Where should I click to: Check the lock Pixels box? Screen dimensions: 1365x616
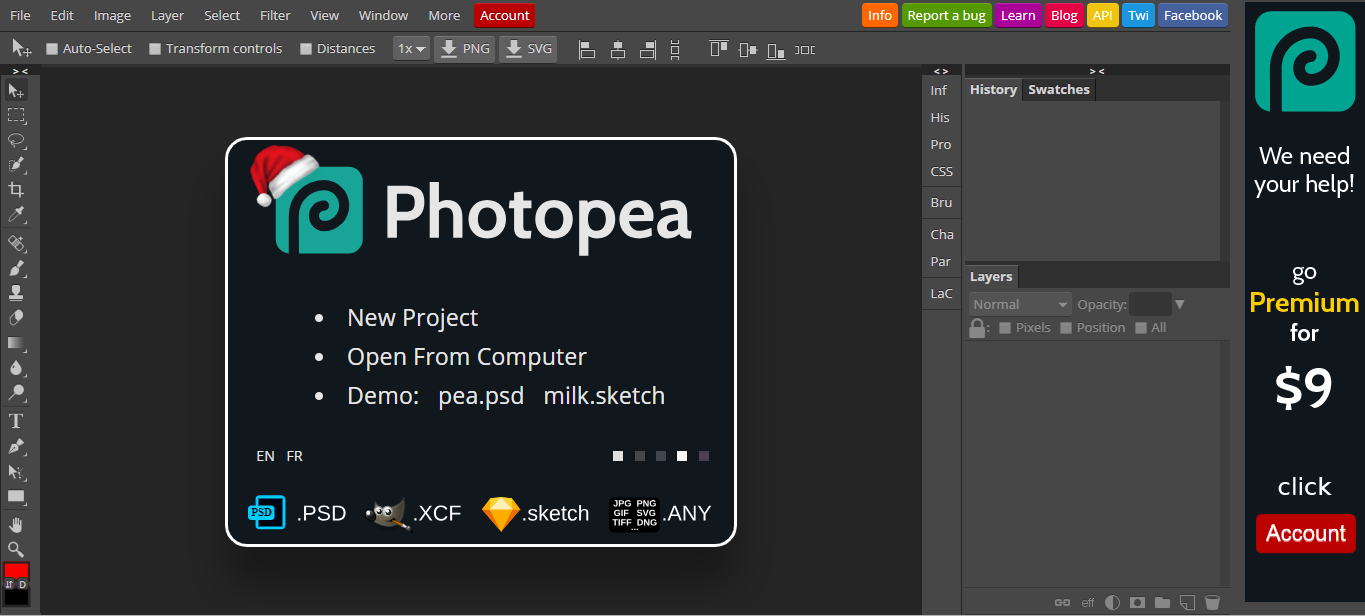pyautogui.click(x=1005, y=328)
